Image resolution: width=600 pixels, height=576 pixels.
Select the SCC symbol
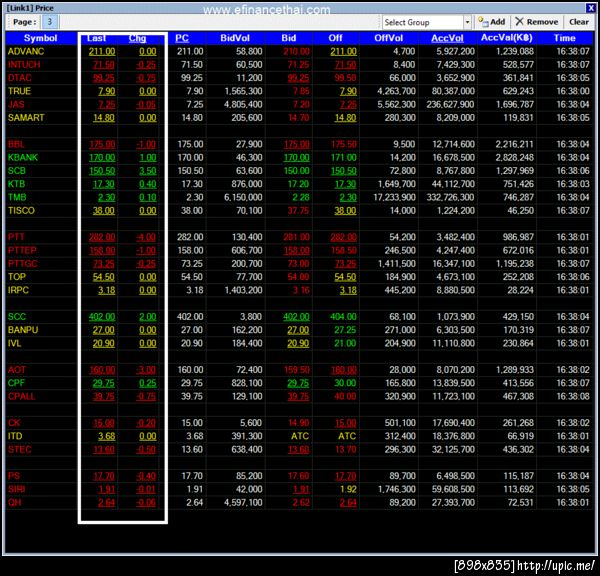pos(17,317)
